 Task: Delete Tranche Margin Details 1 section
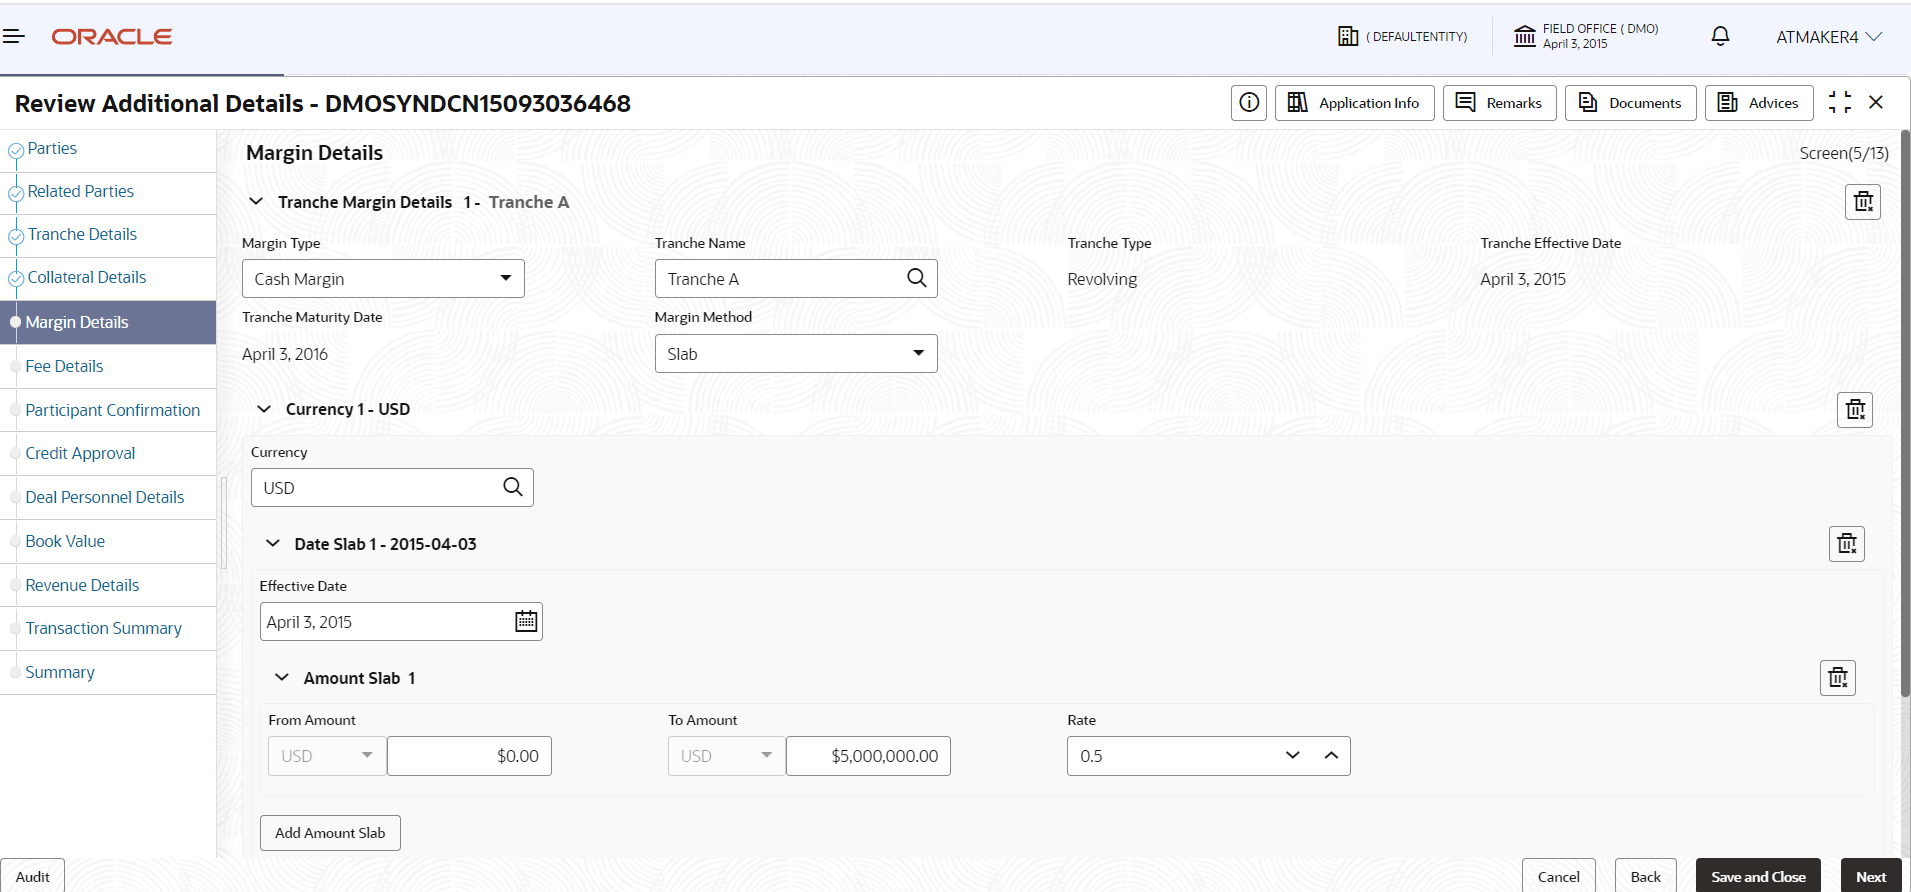[1863, 202]
